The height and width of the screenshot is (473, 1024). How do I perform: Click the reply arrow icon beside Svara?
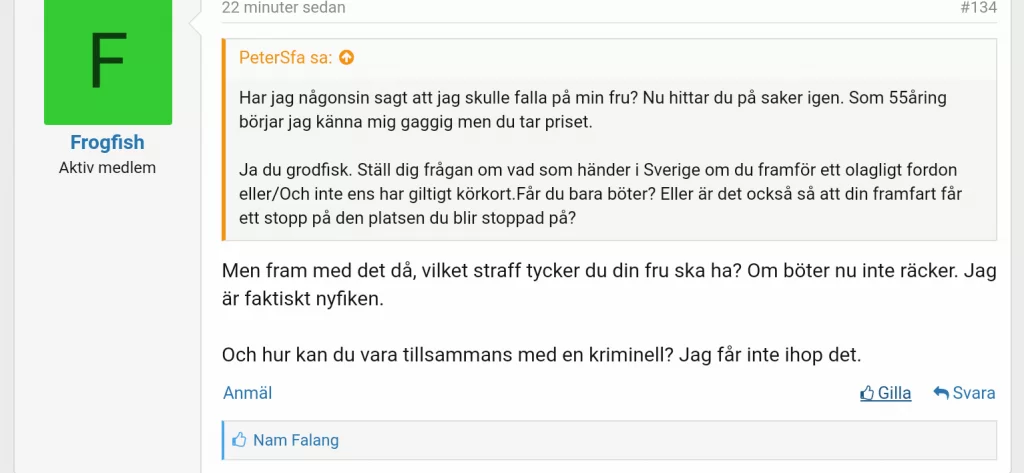pyautogui.click(x=940, y=393)
